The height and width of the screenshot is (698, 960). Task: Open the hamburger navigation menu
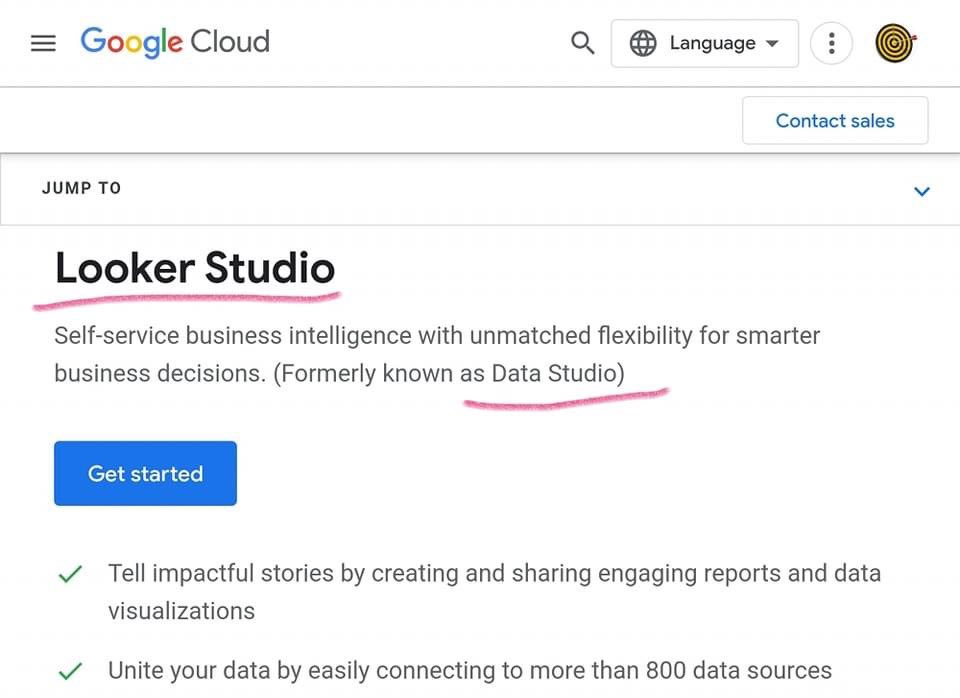point(43,43)
